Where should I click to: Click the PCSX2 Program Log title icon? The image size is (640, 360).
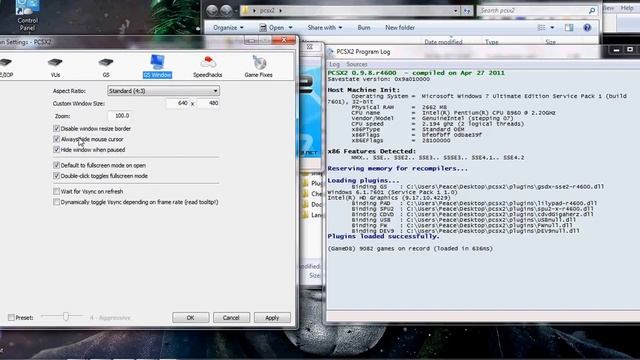331,51
